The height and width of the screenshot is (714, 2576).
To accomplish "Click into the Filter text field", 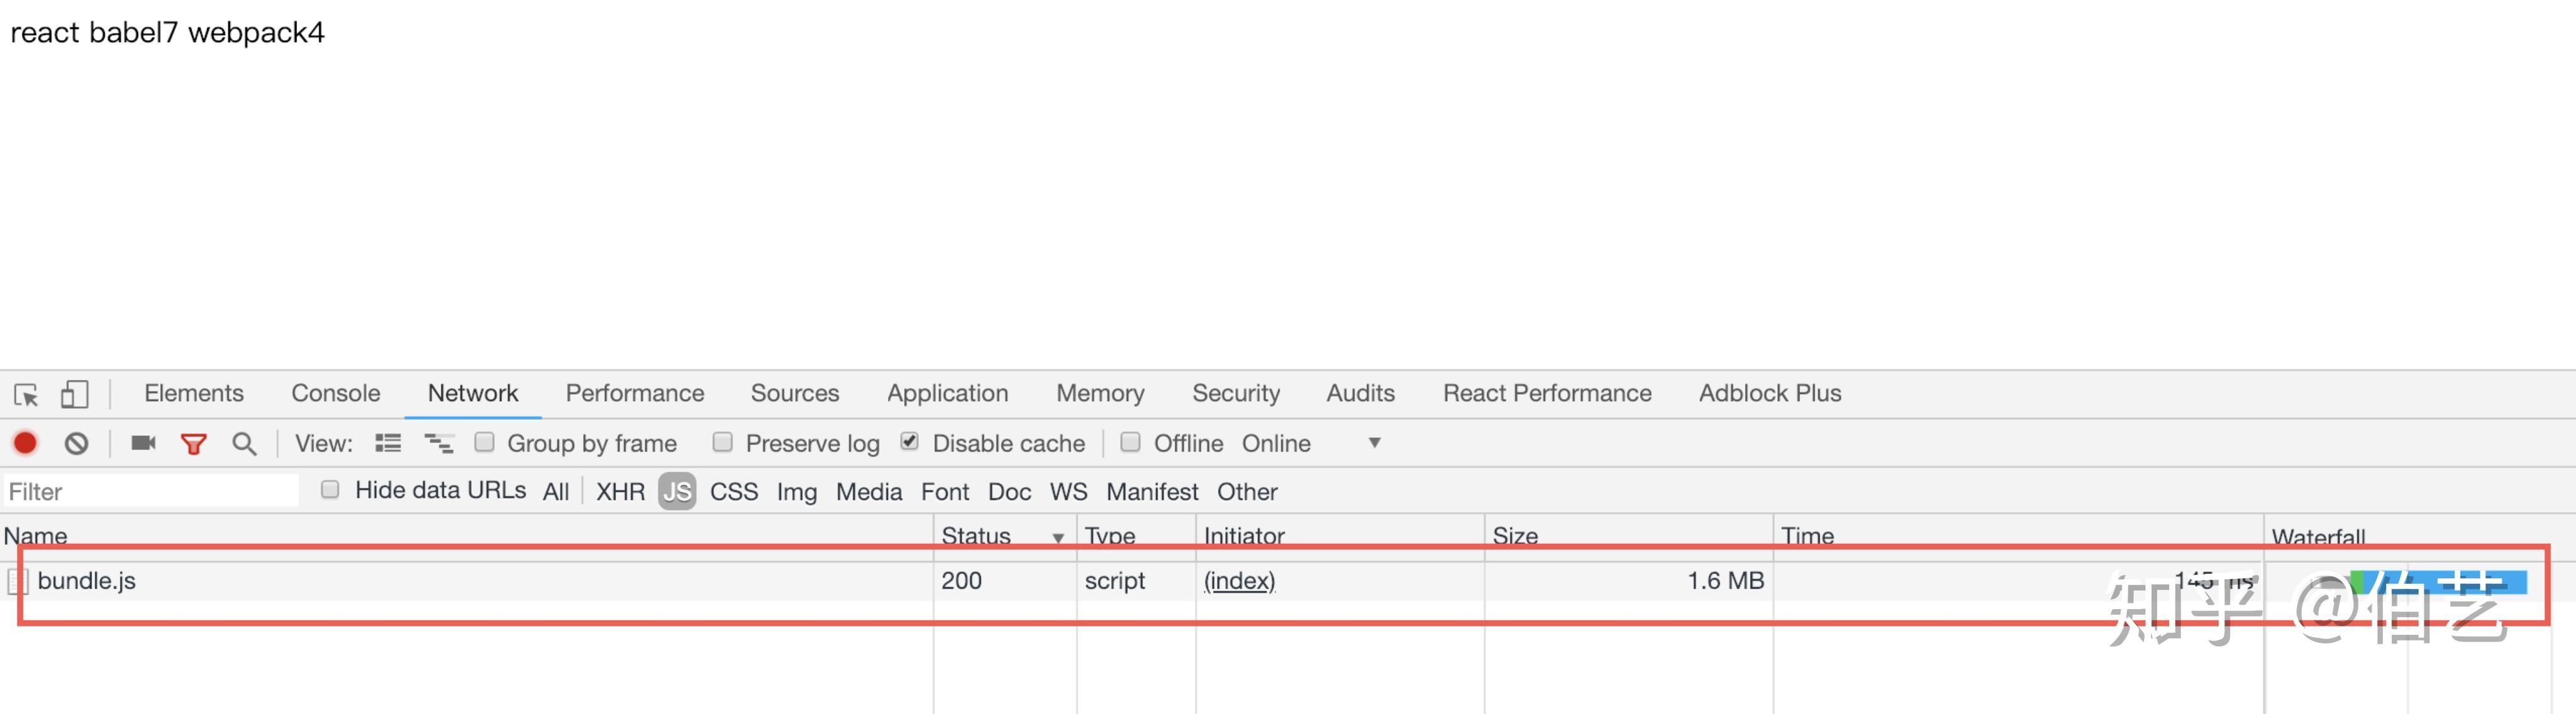I will pyautogui.click(x=150, y=492).
